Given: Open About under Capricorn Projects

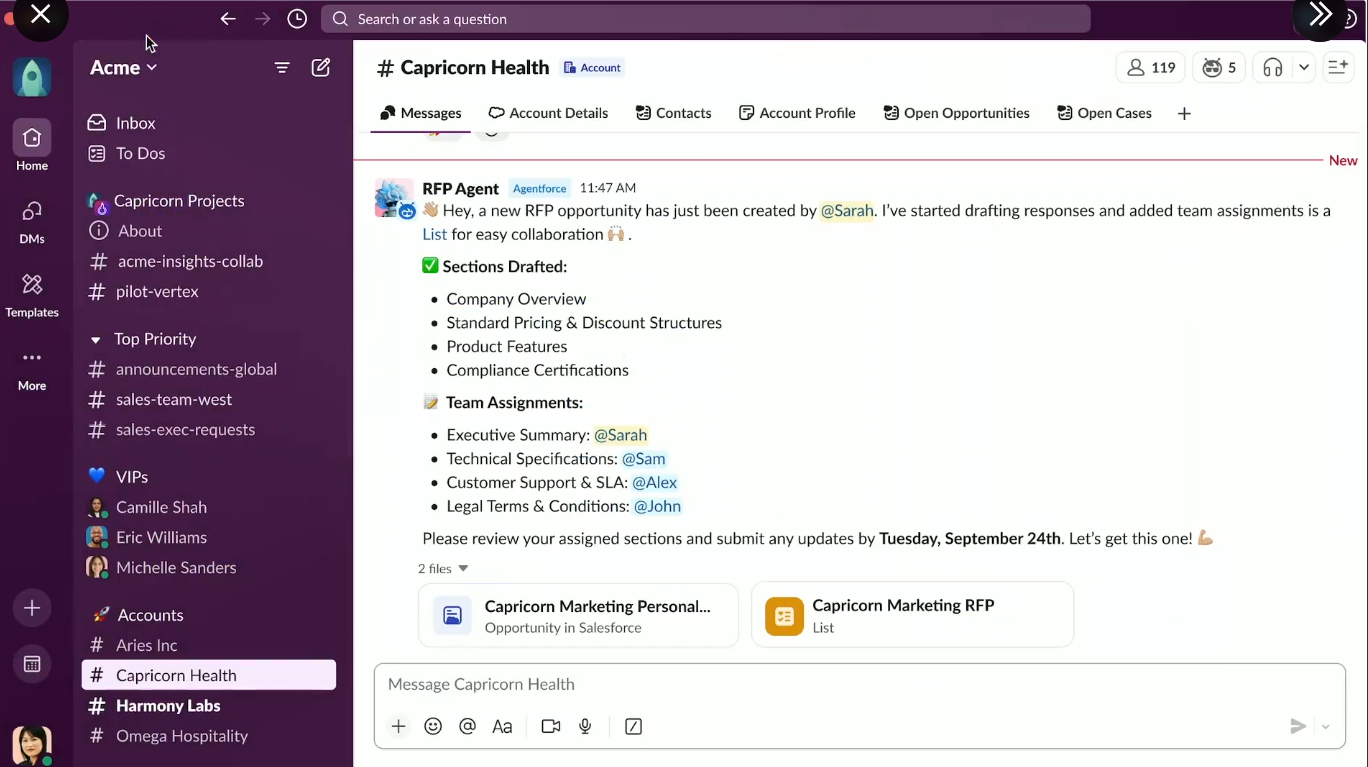Looking at the screenshot, I should (139, 231).
